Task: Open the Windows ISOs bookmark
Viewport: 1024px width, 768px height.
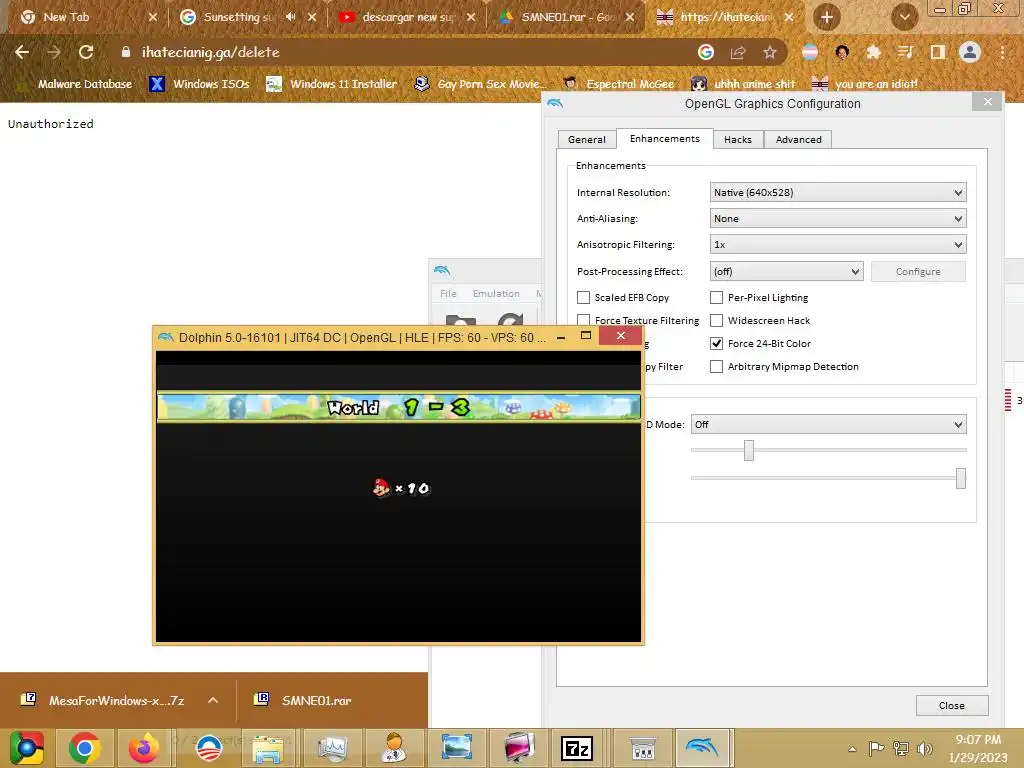Action: (x=200, y=84)
